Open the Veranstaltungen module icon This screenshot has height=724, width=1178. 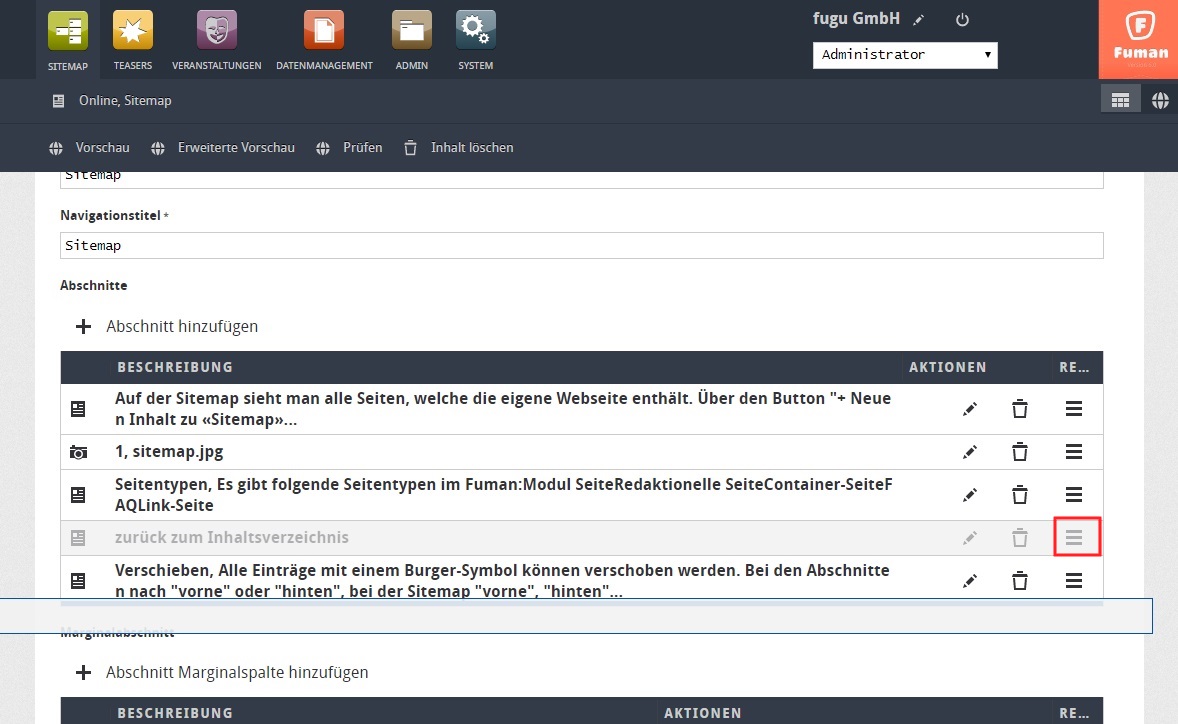216,31
